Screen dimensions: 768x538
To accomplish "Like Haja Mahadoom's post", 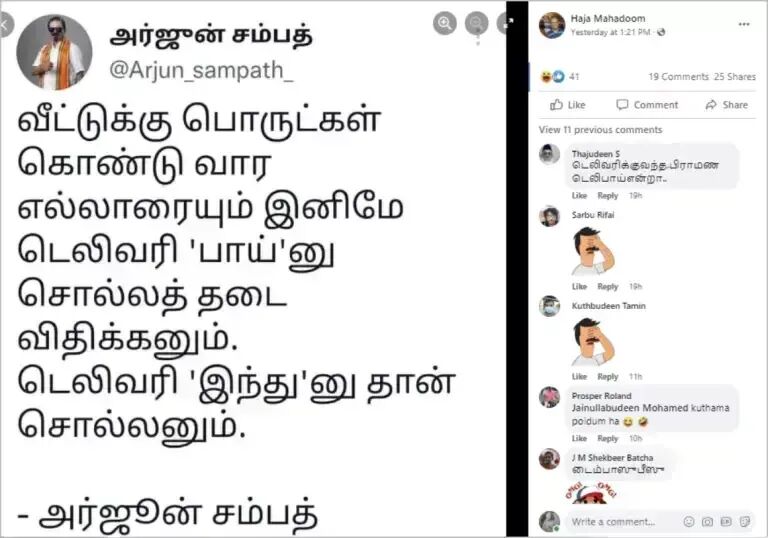I will pyautogui.click(x=568, y=105).
